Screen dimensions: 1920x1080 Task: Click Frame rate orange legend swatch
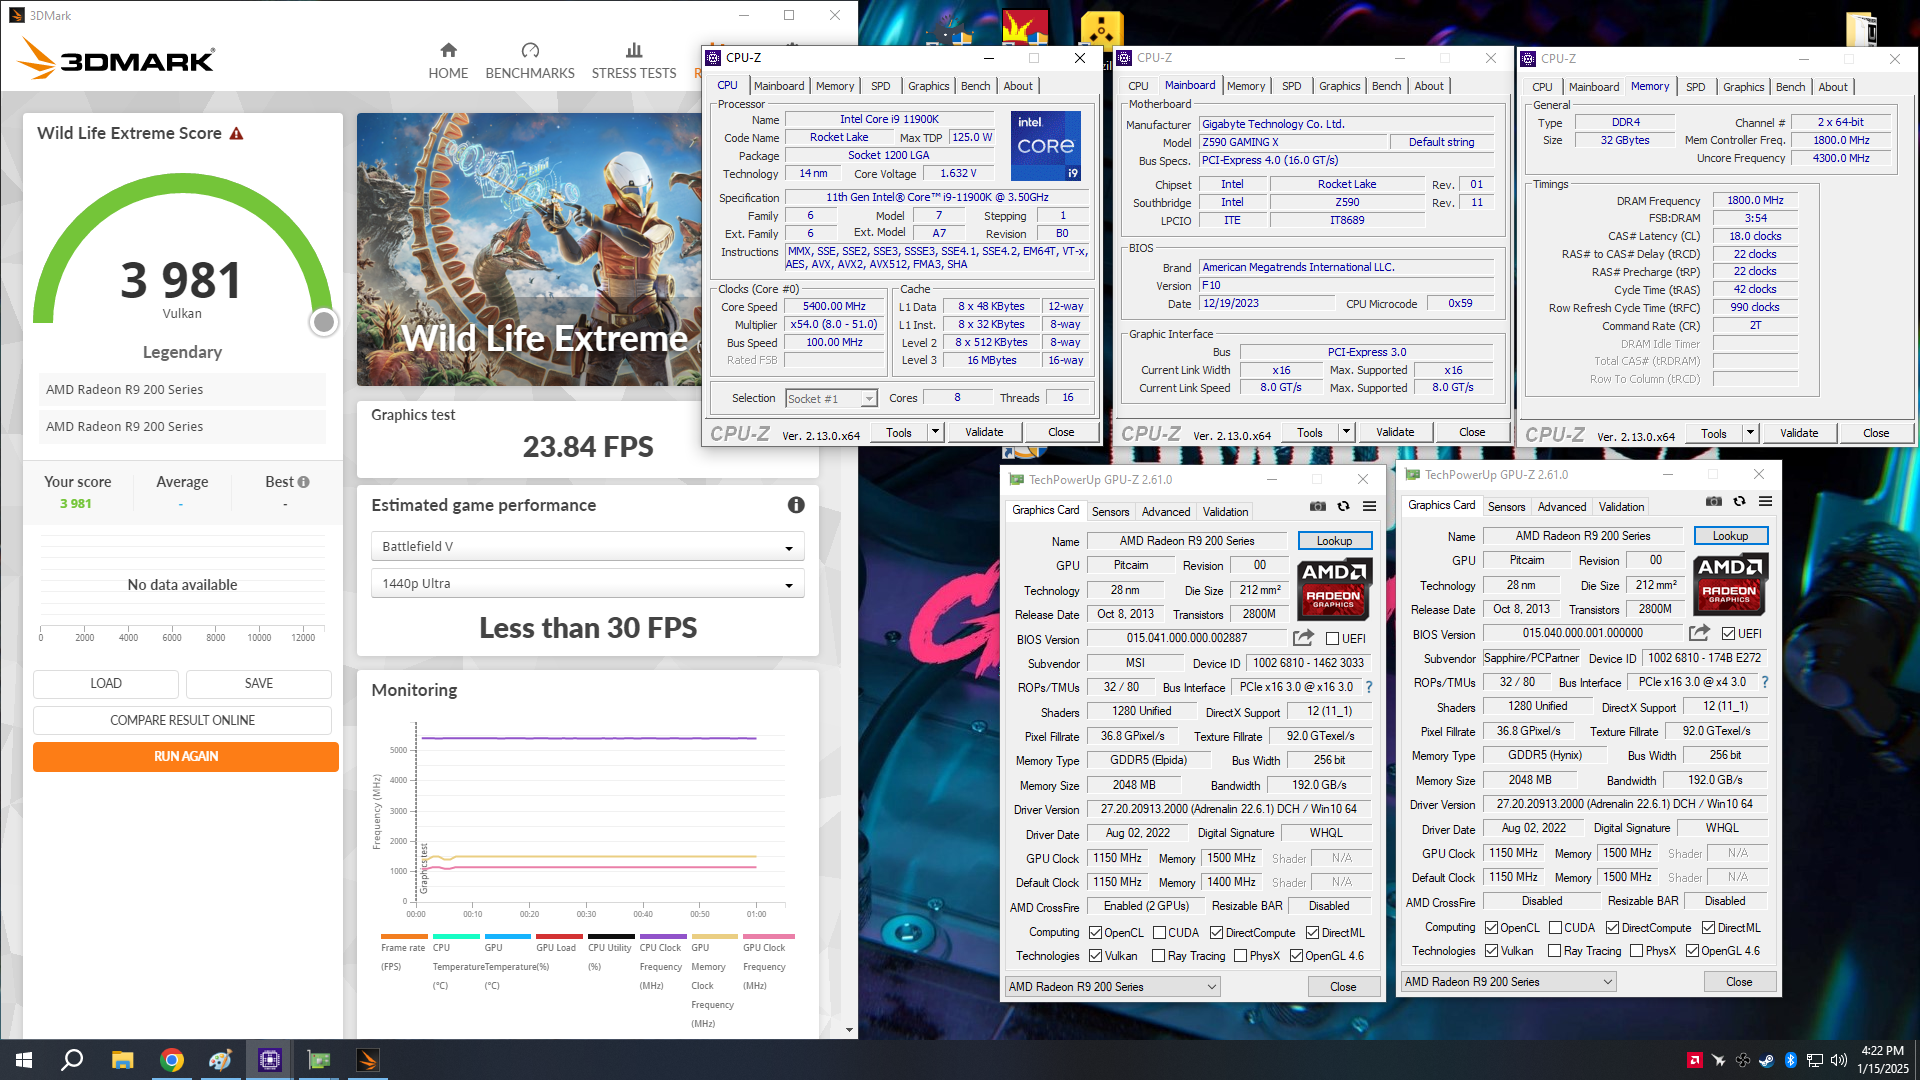[x=403, y=937]
